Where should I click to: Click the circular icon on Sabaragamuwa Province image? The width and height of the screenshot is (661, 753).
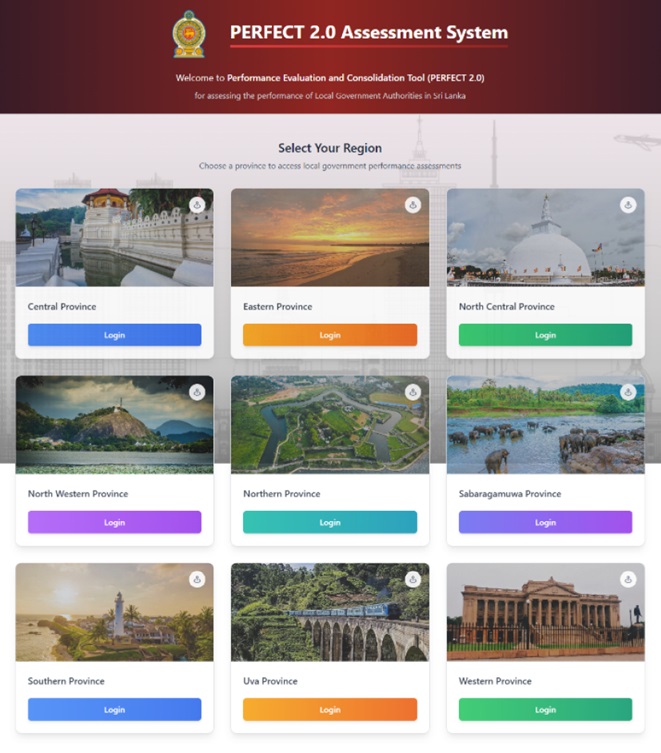point(628,392)
